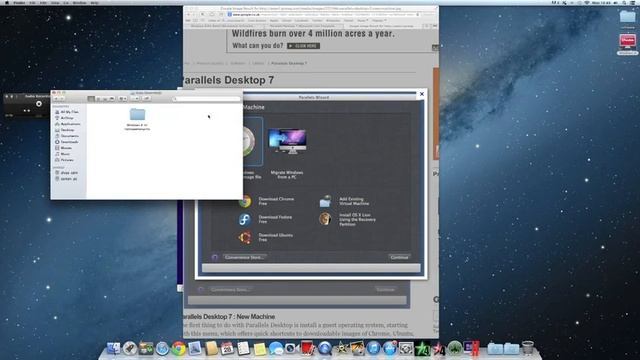Click the Finder share button
Screen dimensions: 640x360
coord(147,99)
